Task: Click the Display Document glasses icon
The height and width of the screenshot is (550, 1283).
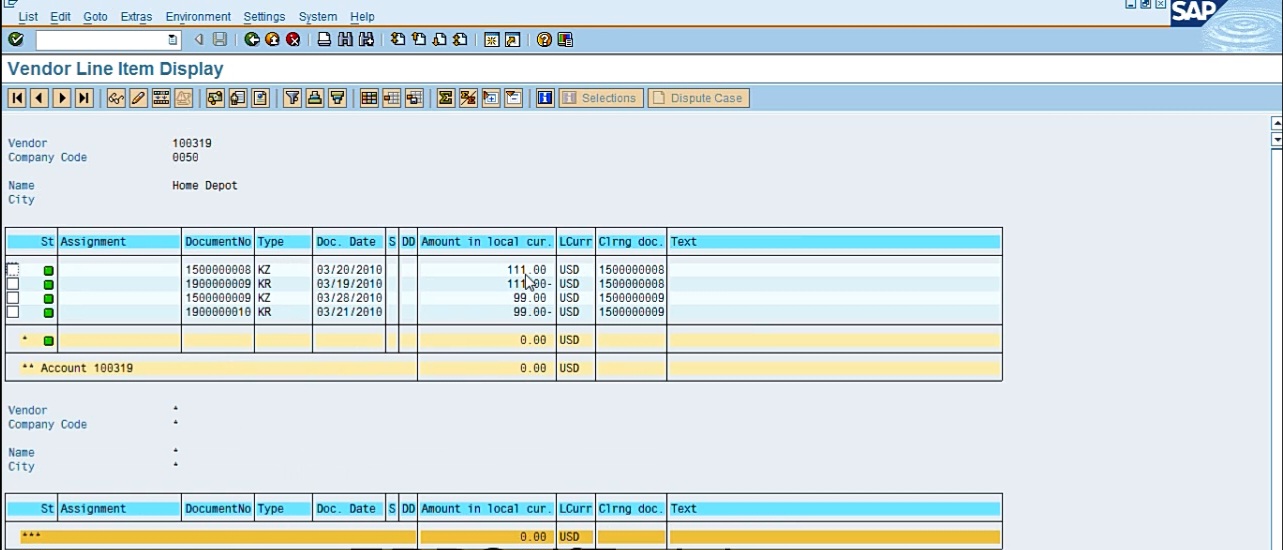Action: coord(116,98)
